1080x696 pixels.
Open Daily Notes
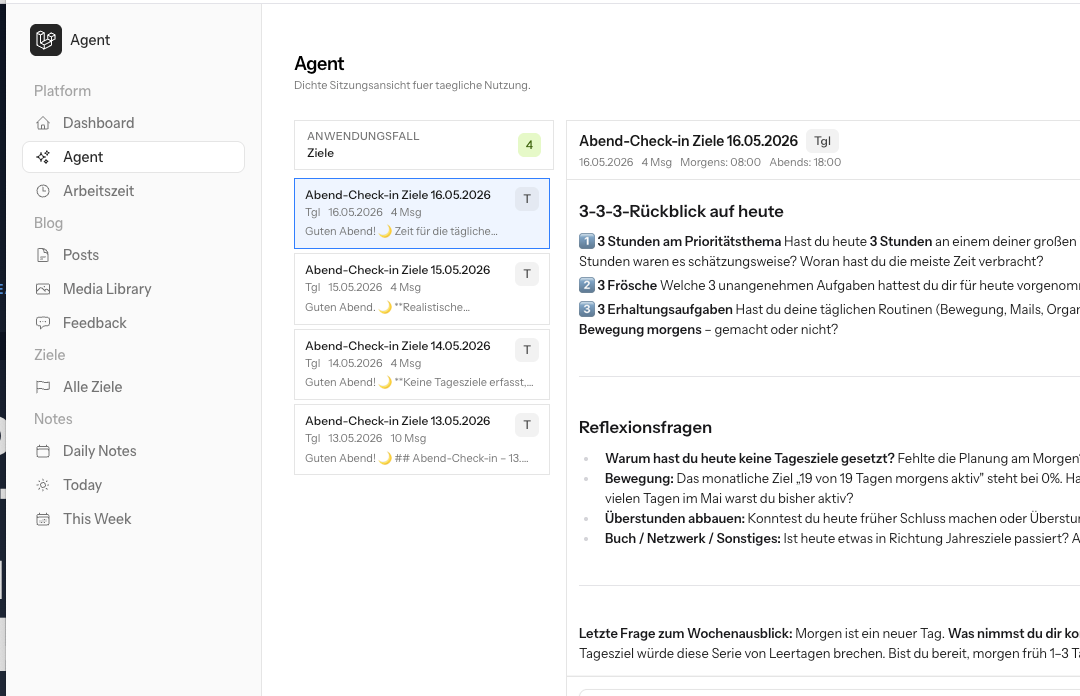click(134, 451)
